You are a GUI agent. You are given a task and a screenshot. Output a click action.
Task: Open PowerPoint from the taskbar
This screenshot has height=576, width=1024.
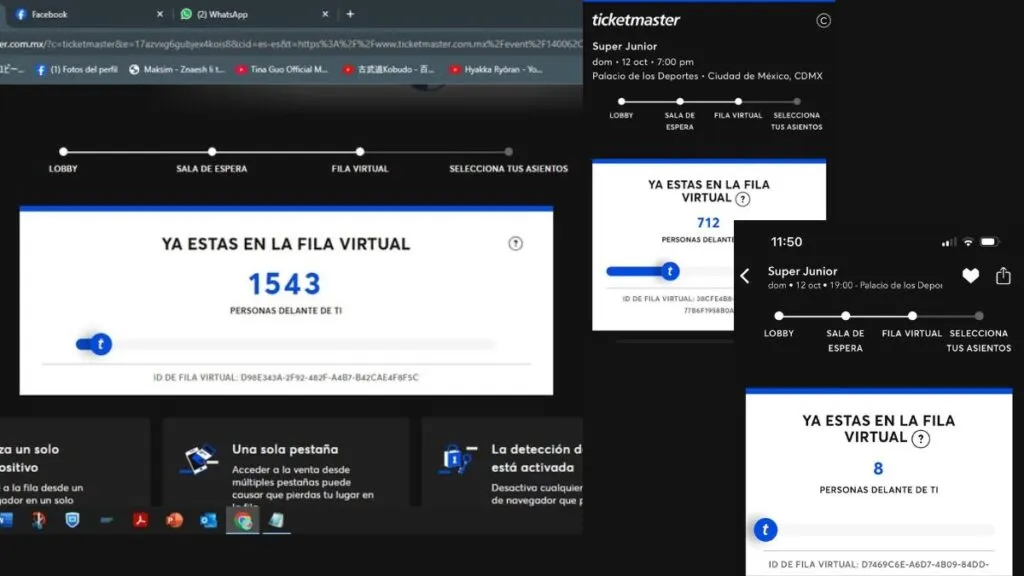click(174, 520)
